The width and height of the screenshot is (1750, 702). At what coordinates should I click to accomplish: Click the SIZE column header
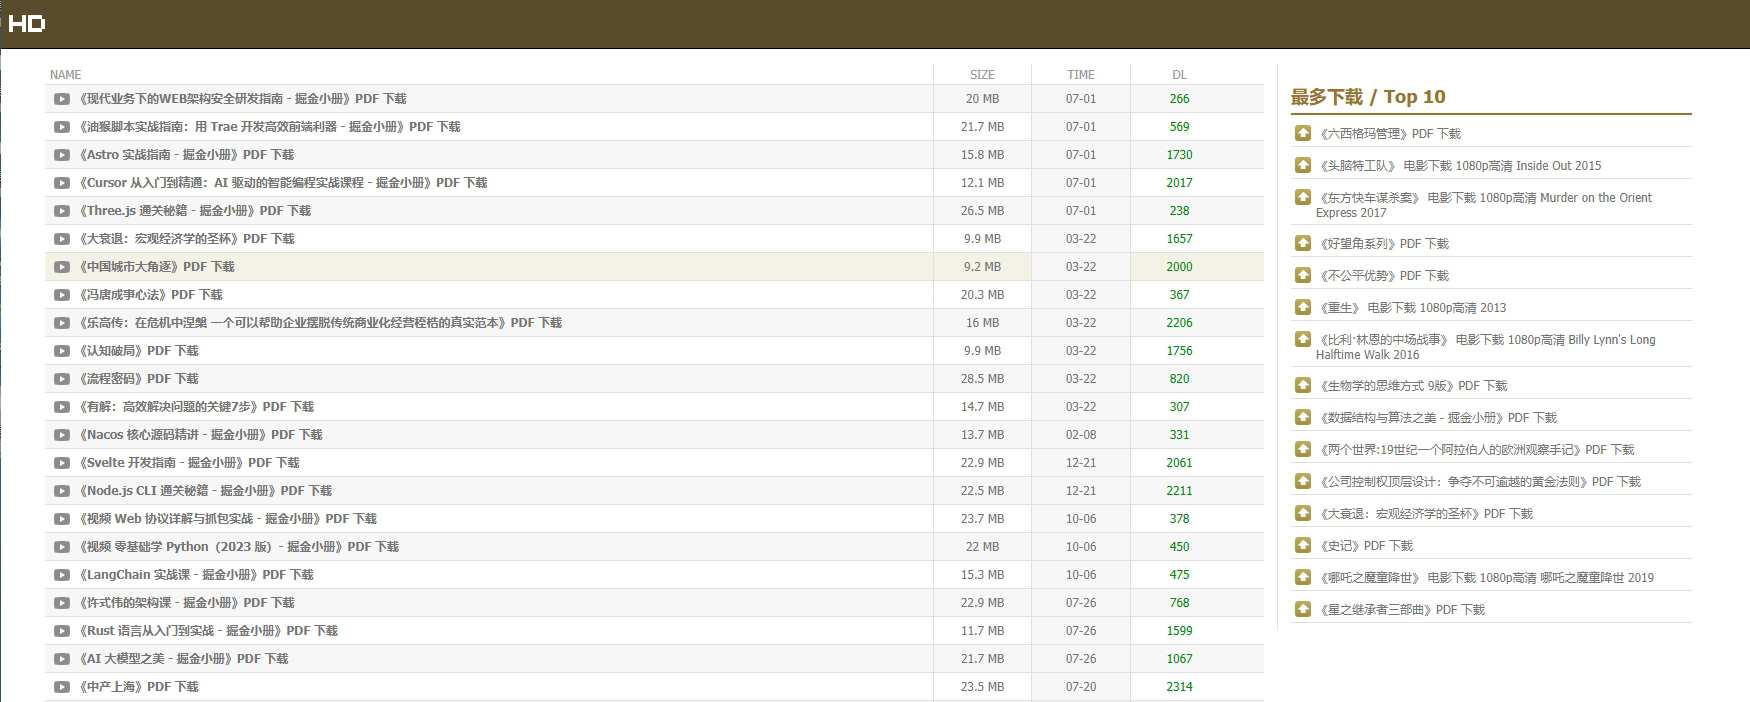982,75
